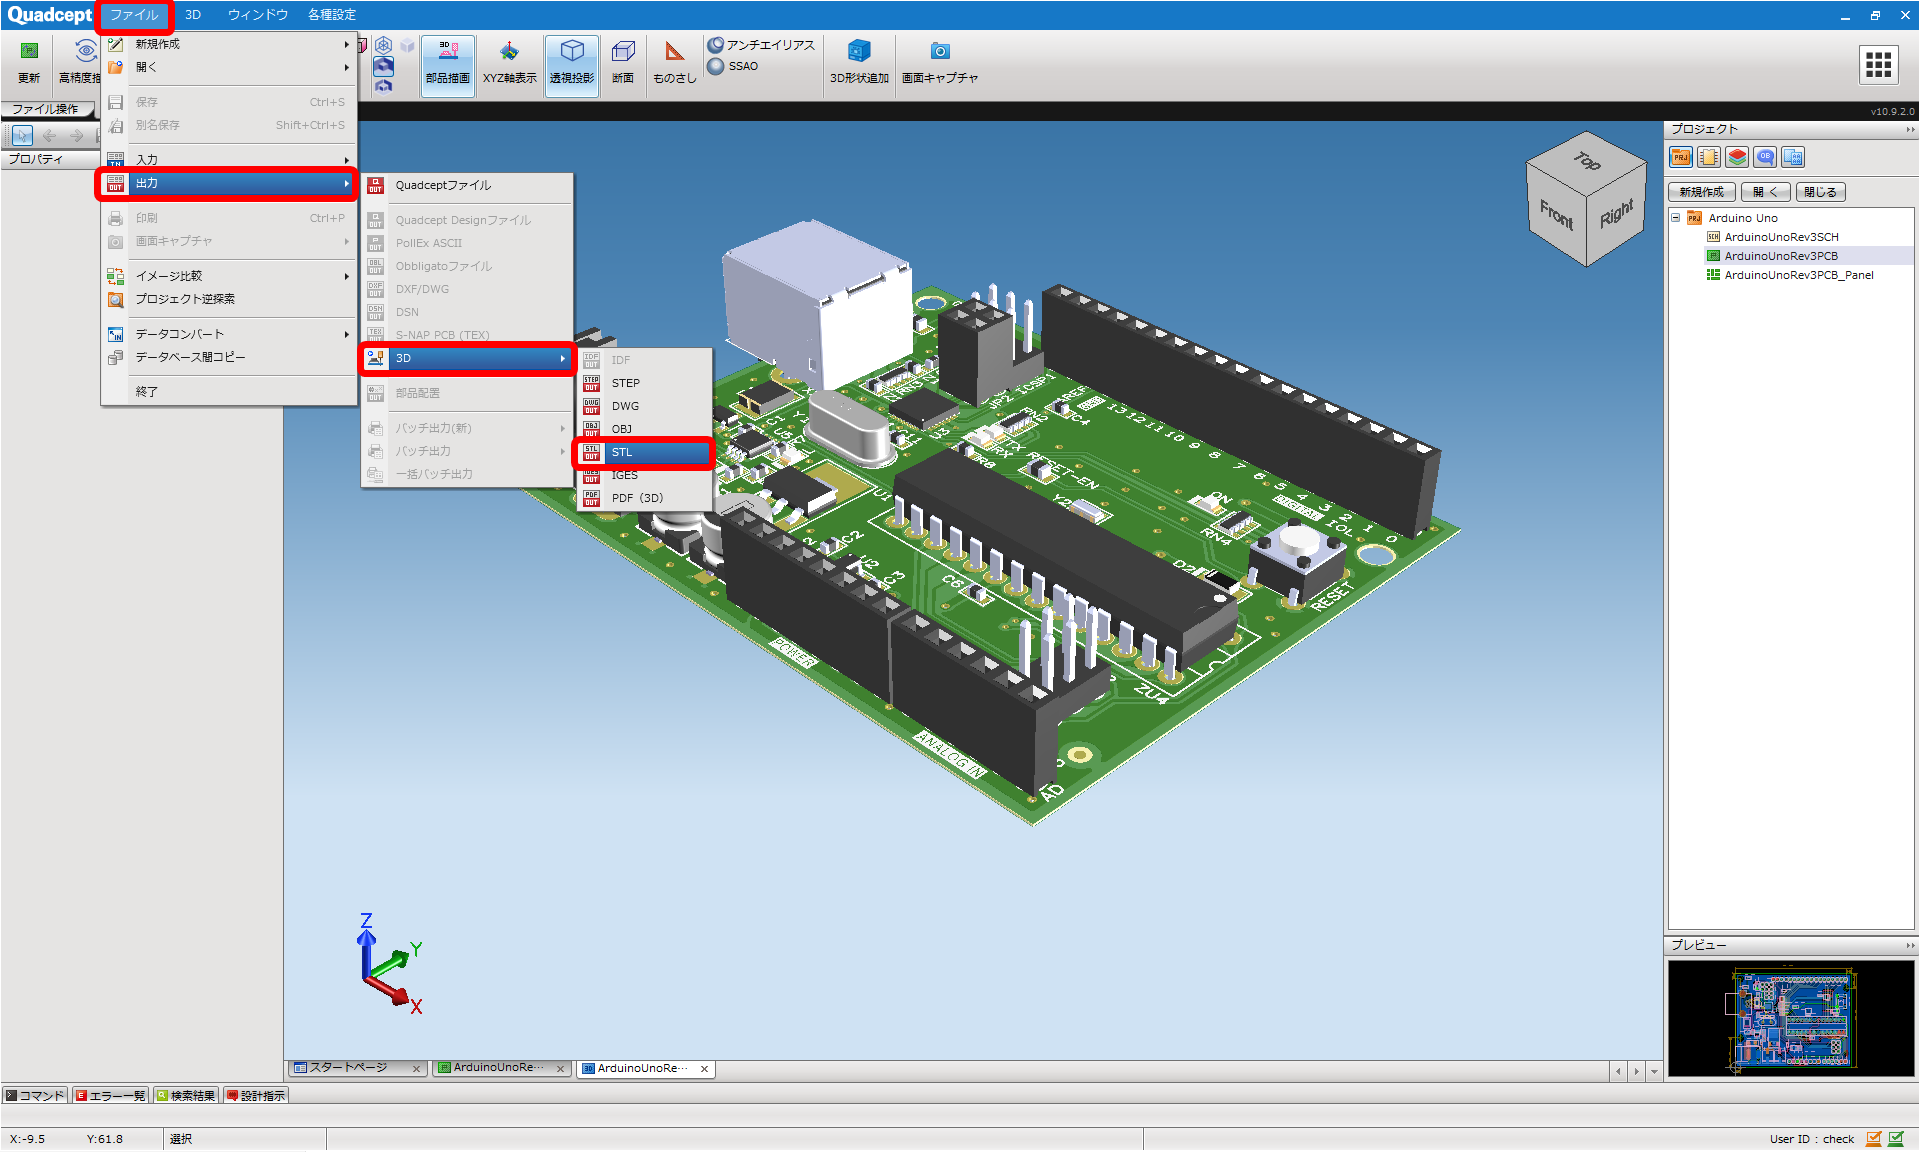The image size is (1920, 1152).
Task: Choose STL in the 3D export submenu
Action: [x=644, y=453]
